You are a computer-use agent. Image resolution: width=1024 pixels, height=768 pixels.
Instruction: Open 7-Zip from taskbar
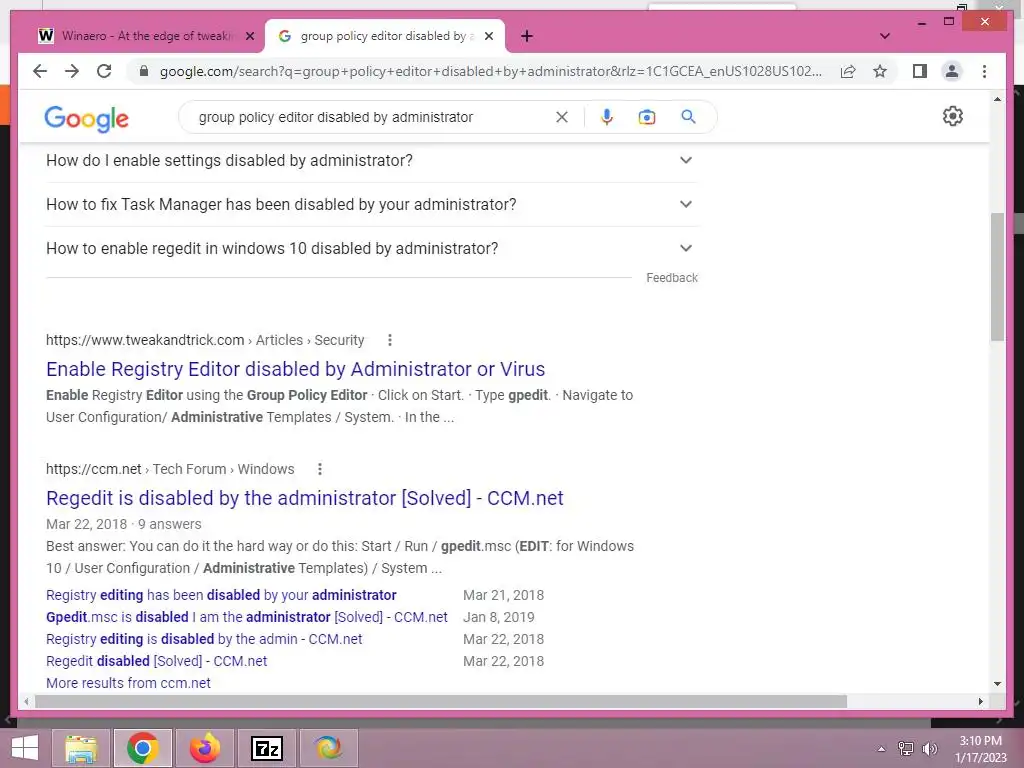pyautogui.click(x=267, y=748)
